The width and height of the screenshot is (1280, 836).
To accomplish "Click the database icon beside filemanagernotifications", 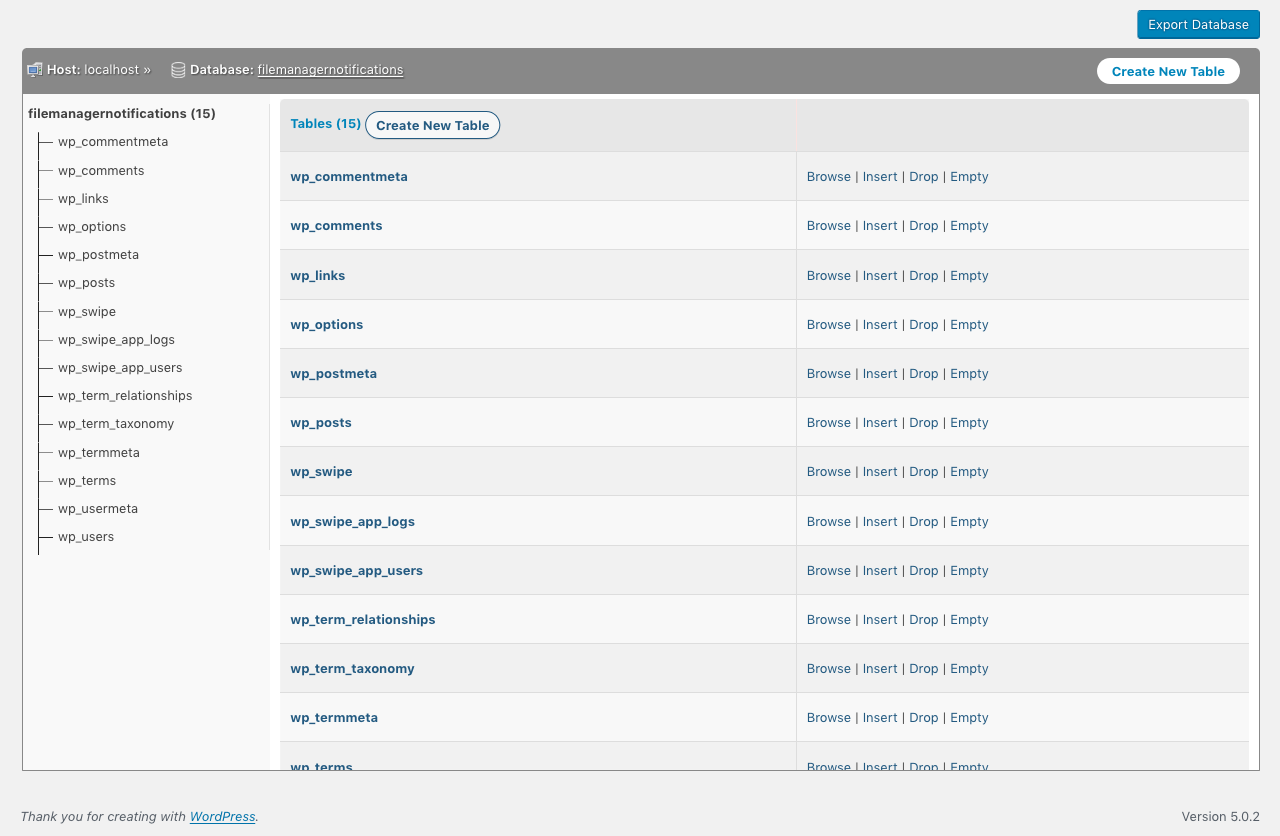I will 178,69.
